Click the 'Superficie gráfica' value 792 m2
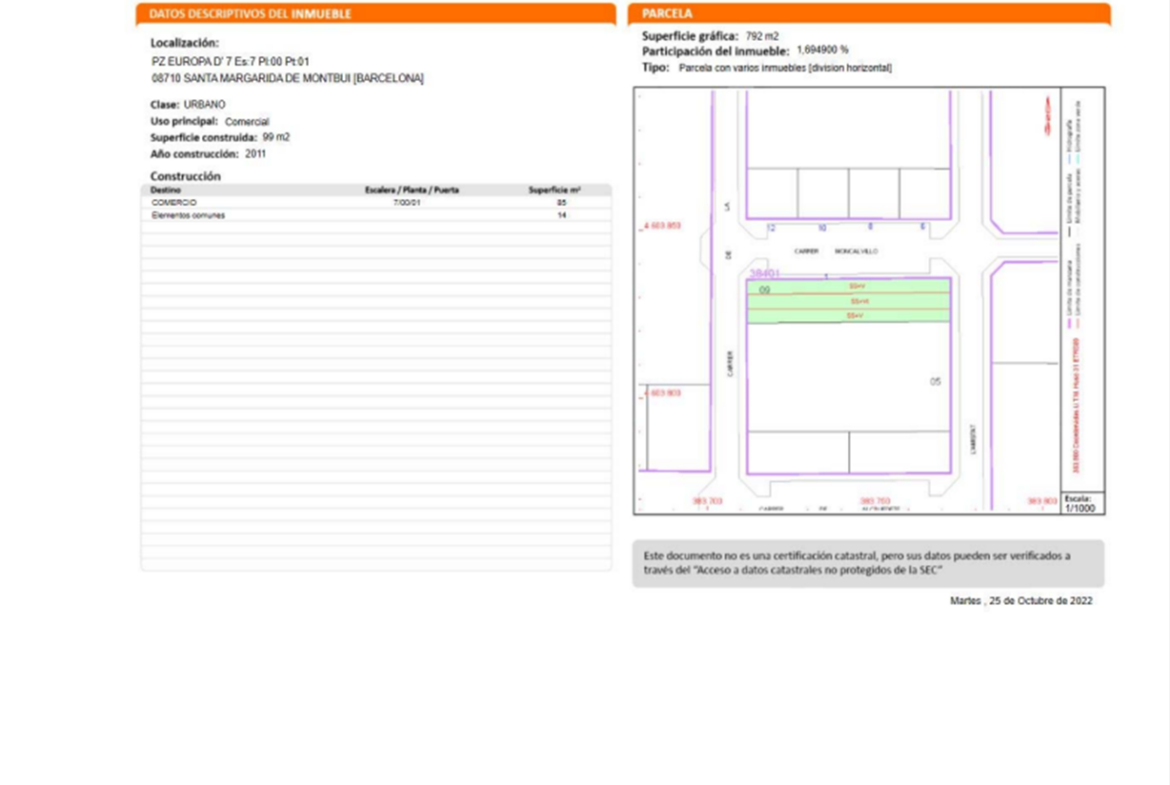 pos(762,36)
